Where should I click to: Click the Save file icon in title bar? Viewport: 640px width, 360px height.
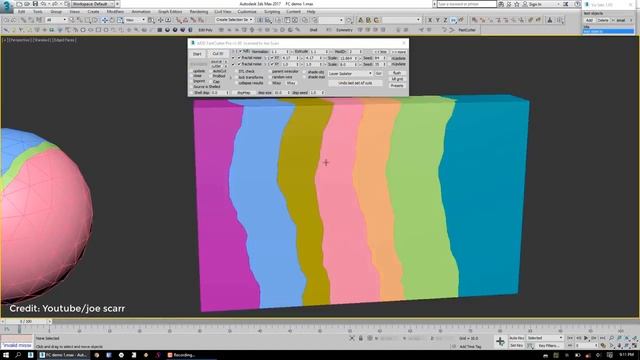coord(35,4)
